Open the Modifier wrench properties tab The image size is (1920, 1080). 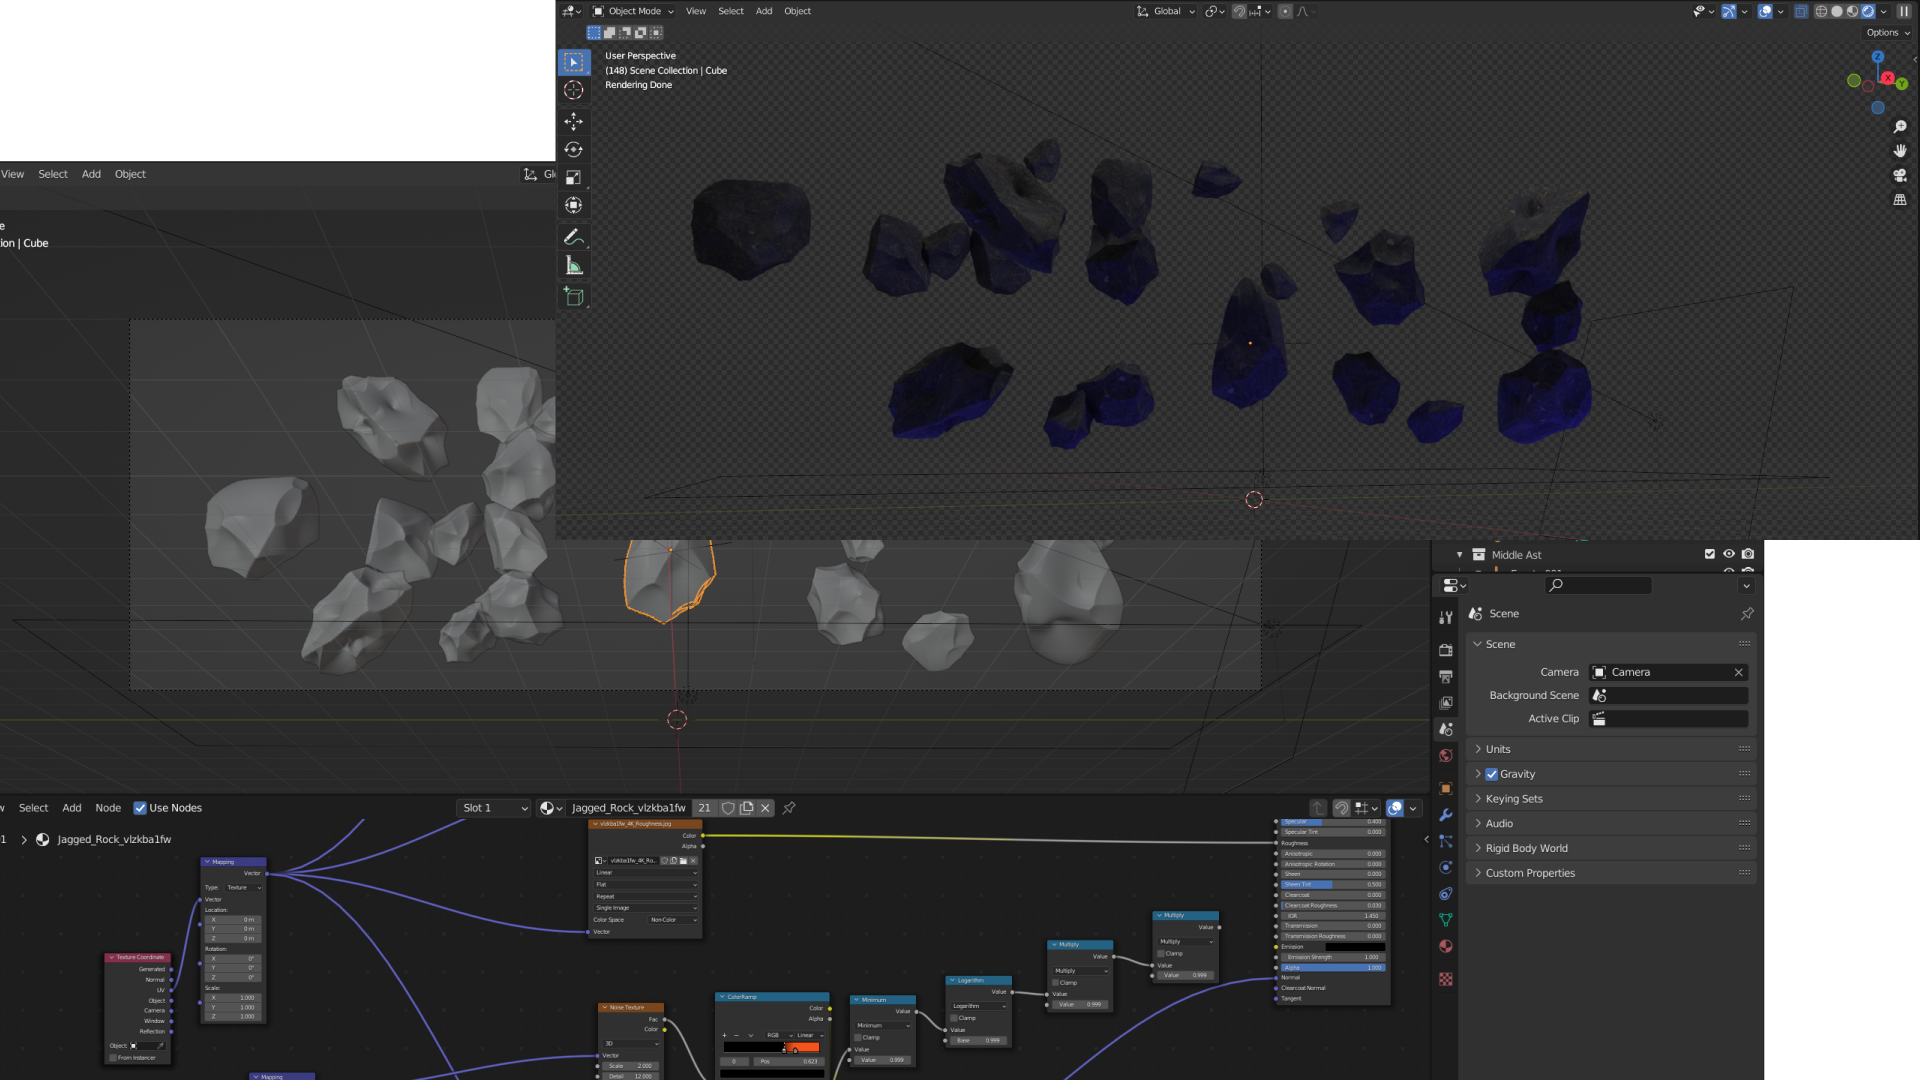coord(1445,815)
